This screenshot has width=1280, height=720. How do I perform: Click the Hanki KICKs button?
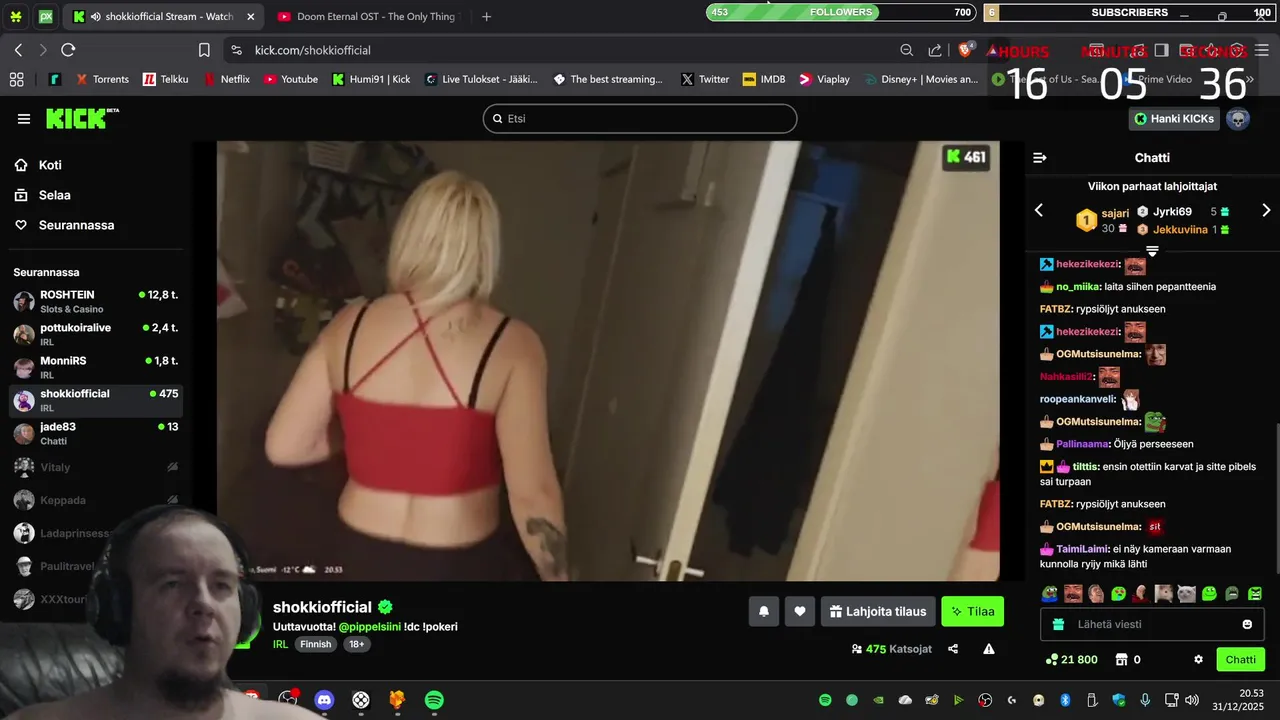[1174, 119]
